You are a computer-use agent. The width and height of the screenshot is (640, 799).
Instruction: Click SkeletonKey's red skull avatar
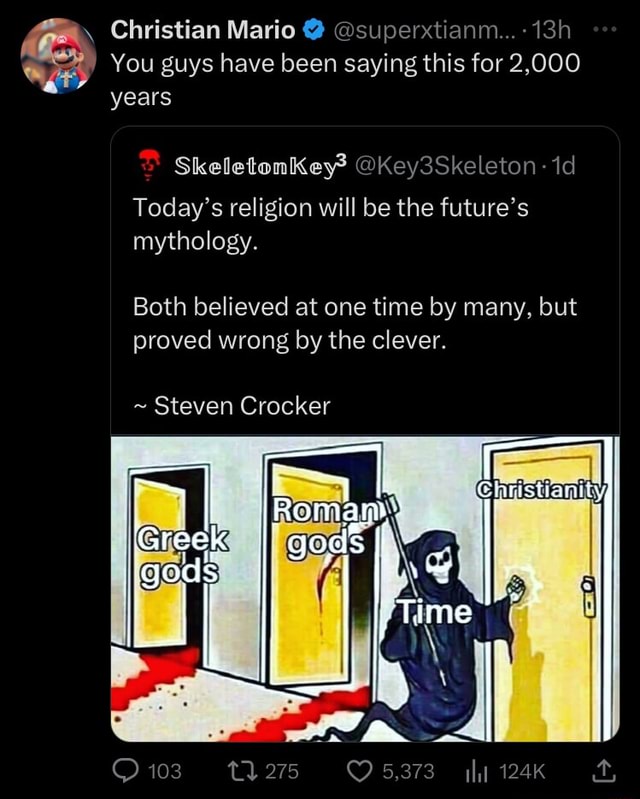click(149, 165)
